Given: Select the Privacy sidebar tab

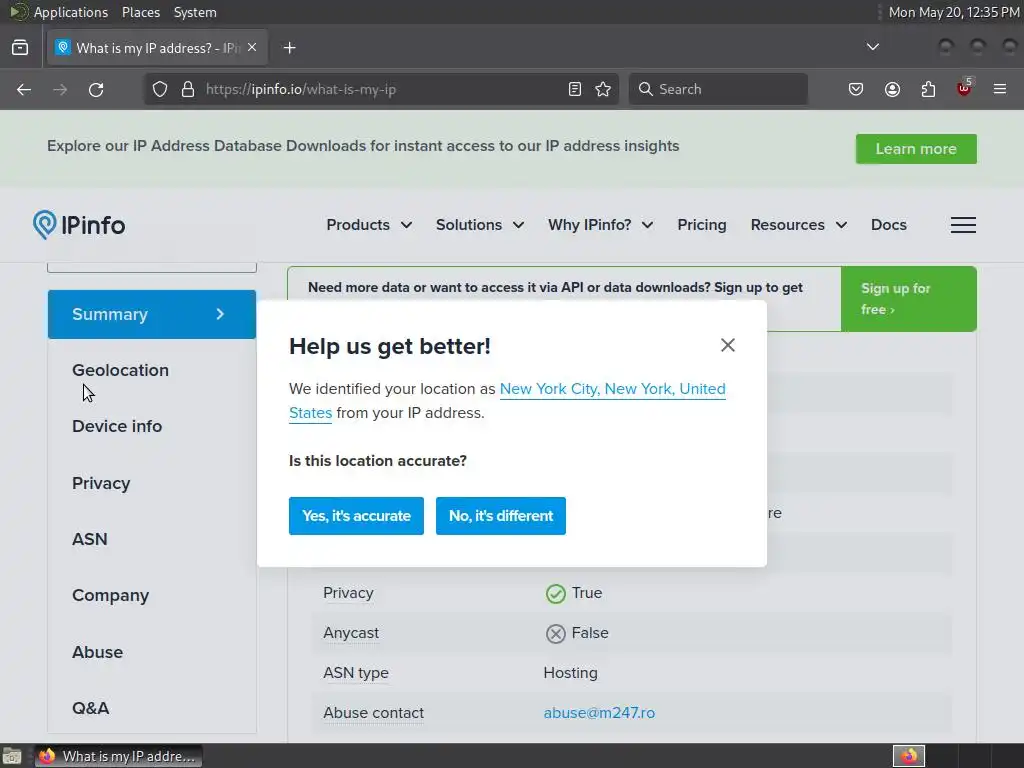Looking at the screenshot, I should click(x=101, y=483).
